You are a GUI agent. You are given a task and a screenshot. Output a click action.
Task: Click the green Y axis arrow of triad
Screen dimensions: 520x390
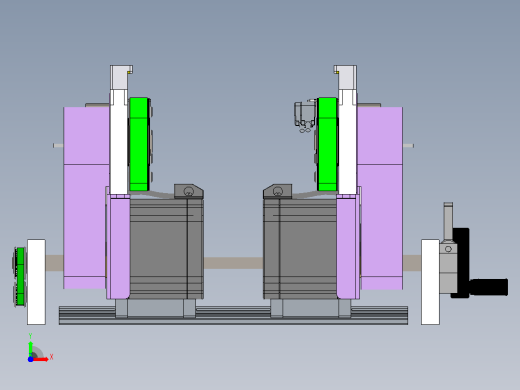[x=31, y=349]
